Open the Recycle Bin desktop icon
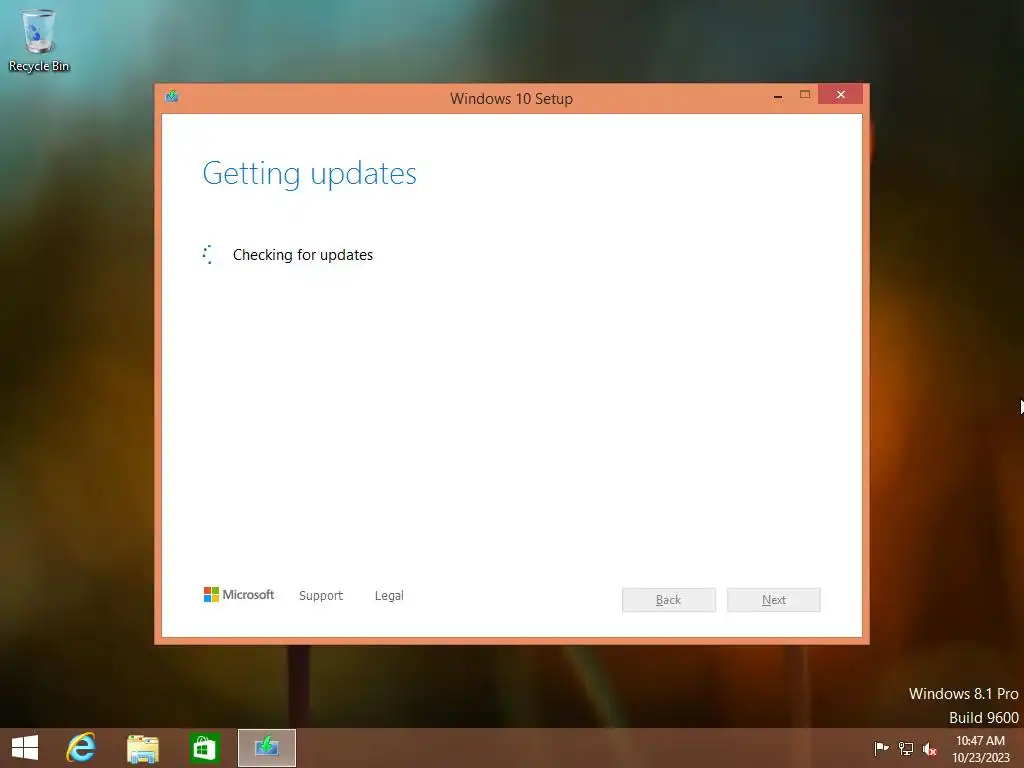1024x768 pixels. pyautogui.click(x=39, y=40)
